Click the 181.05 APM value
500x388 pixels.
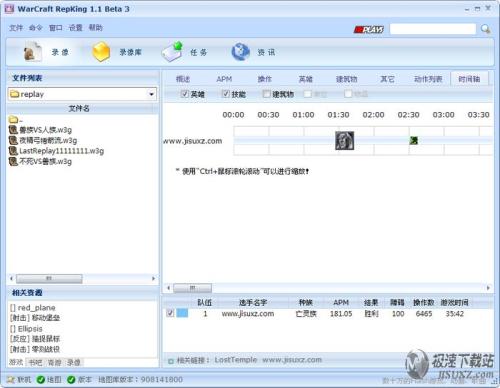pyautogui.click(x=341, y=314)
